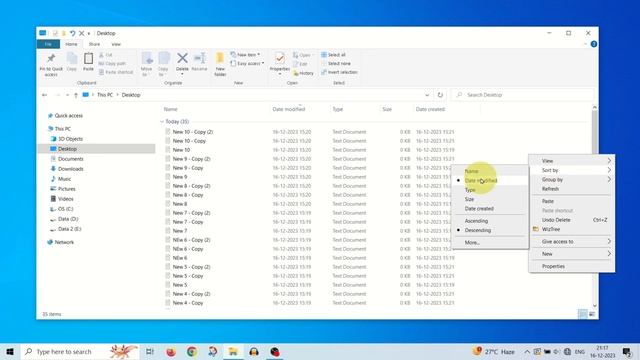Expand New submenu in context menu
The image size is (640, 360).
click(571, 254)
